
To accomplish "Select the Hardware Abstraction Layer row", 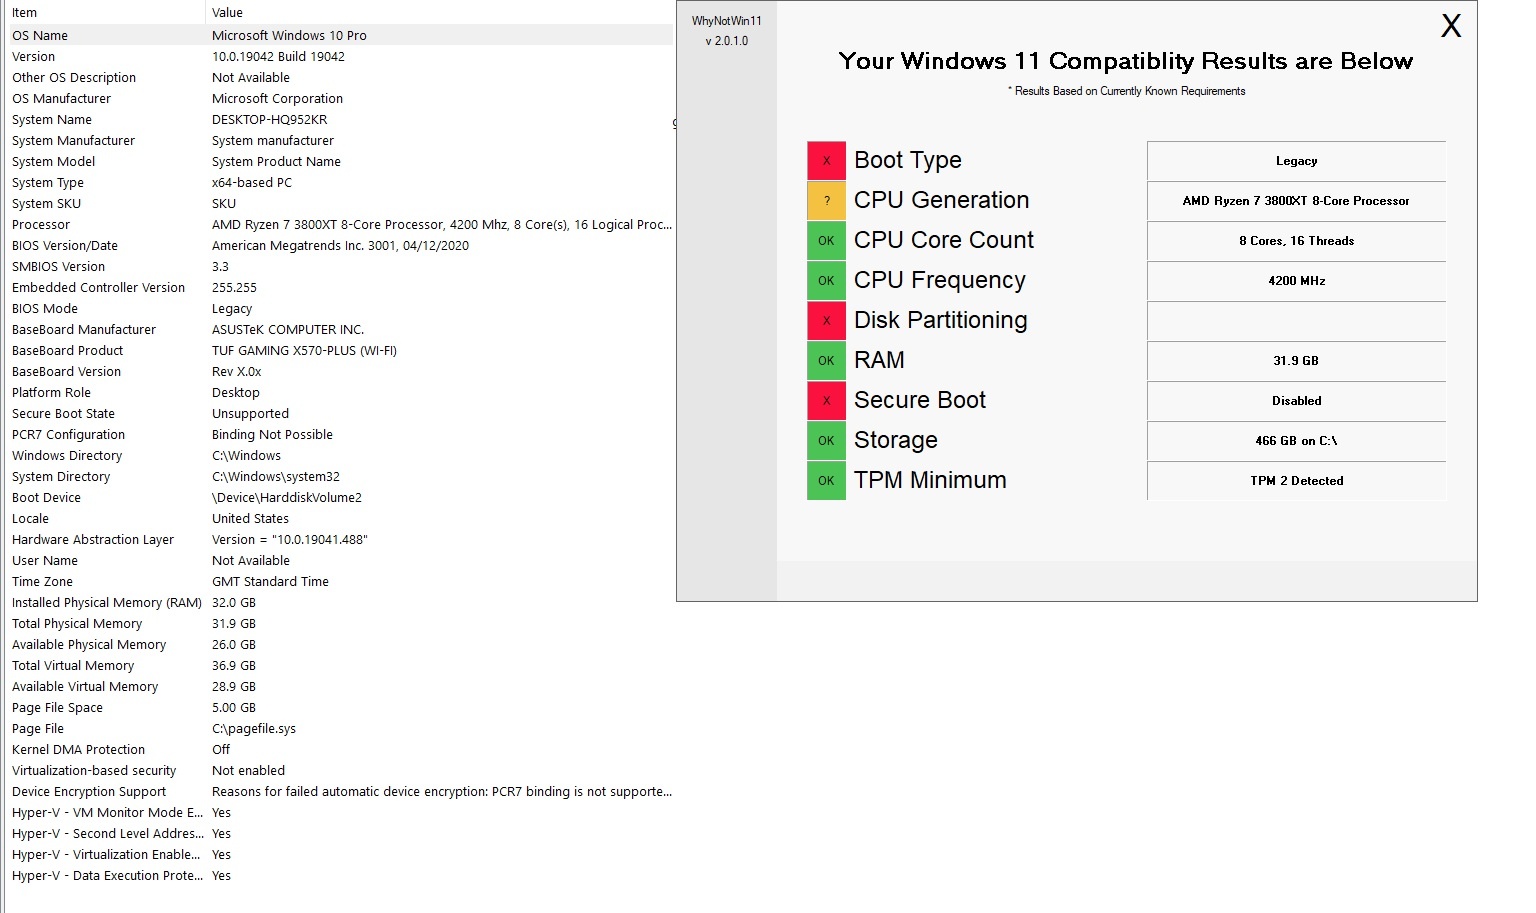I will click(339, 539).
